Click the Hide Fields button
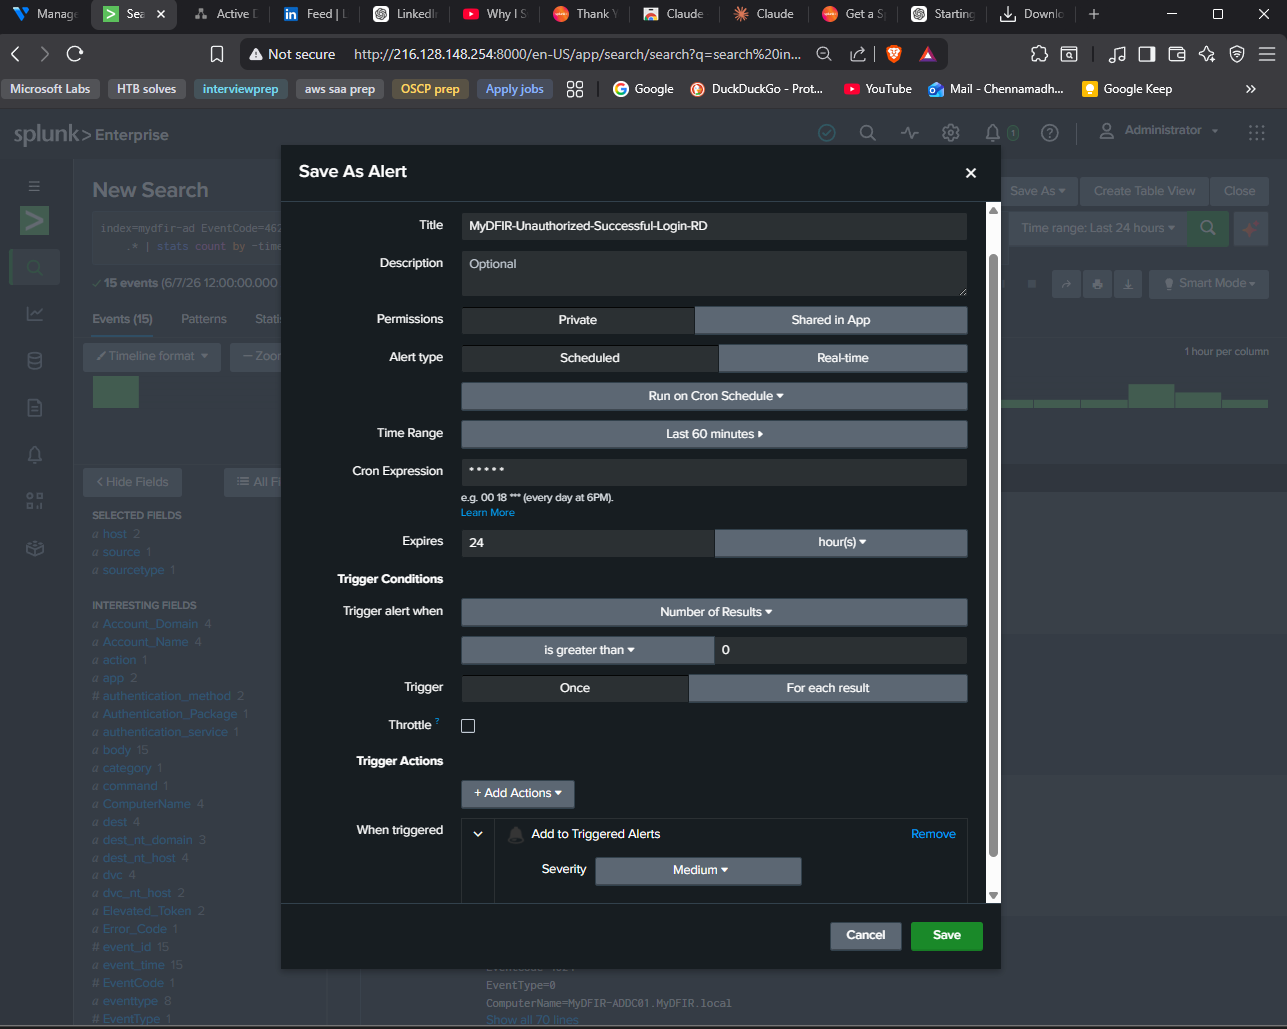This screenshot has width=1287, height=1029. click(x=133, y=482)
